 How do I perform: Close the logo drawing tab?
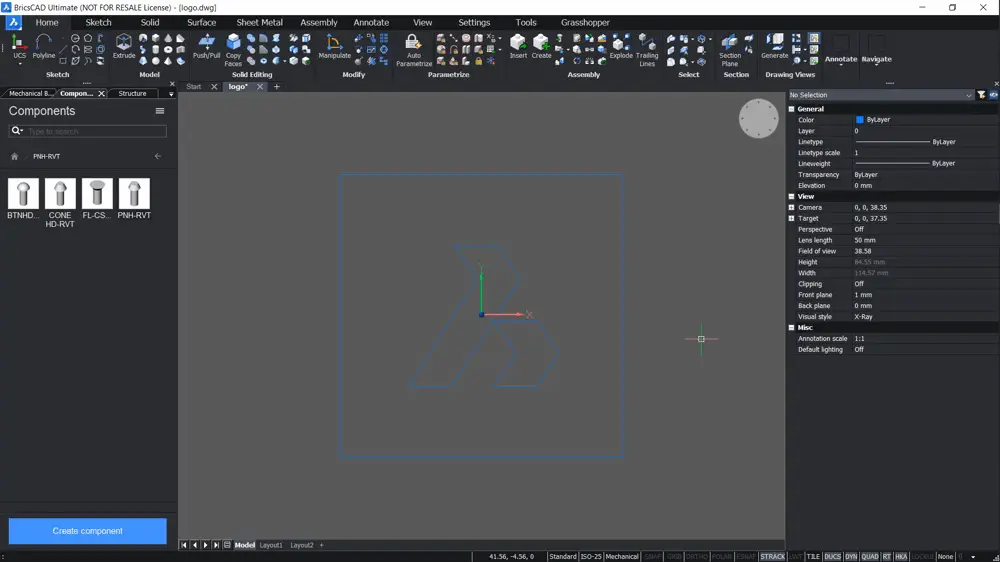[260, 87]
